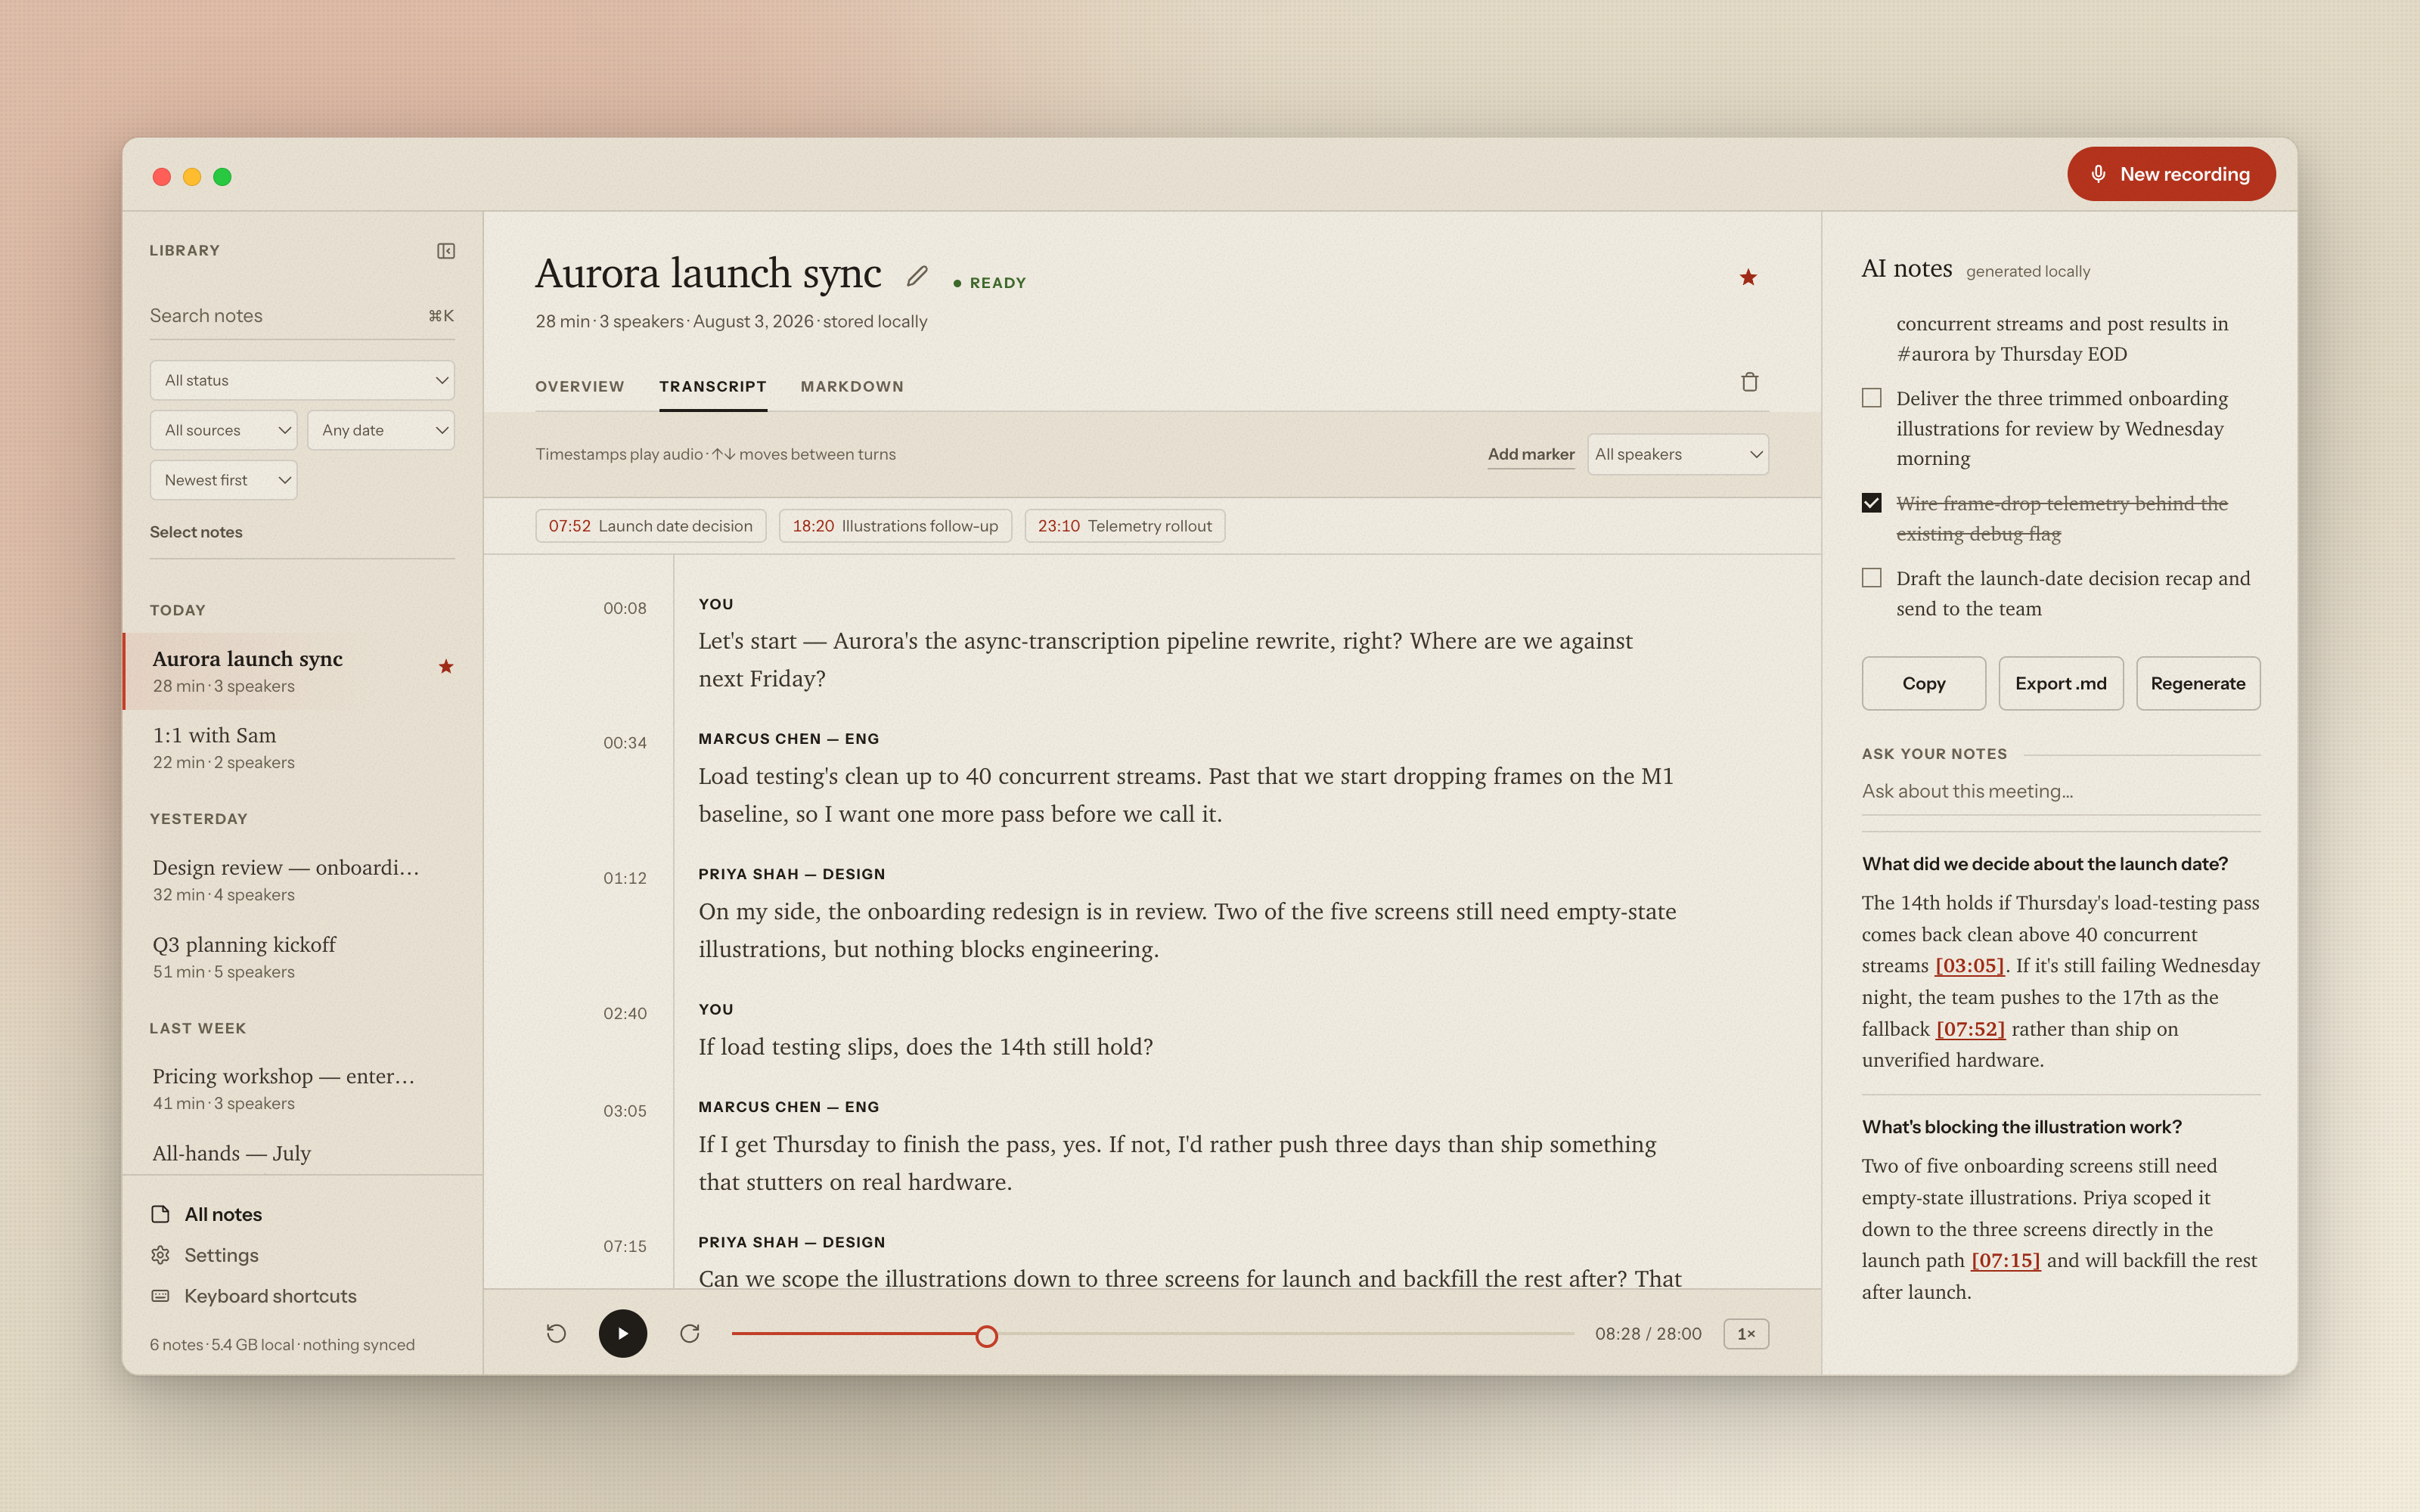Viewport: 2420px width, 1512px height.
Task: Jump to the 23:10 Telemetry rollout marker
Action: pyautogui.click(x=1124, y=526)
